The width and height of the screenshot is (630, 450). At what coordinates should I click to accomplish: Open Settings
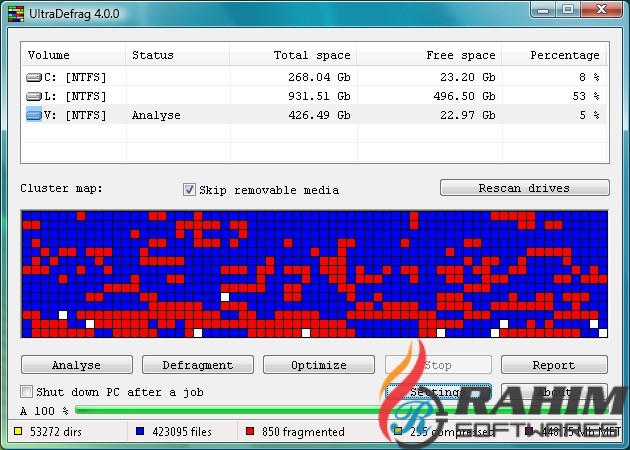pyautogui.click(x=438, y=392)
